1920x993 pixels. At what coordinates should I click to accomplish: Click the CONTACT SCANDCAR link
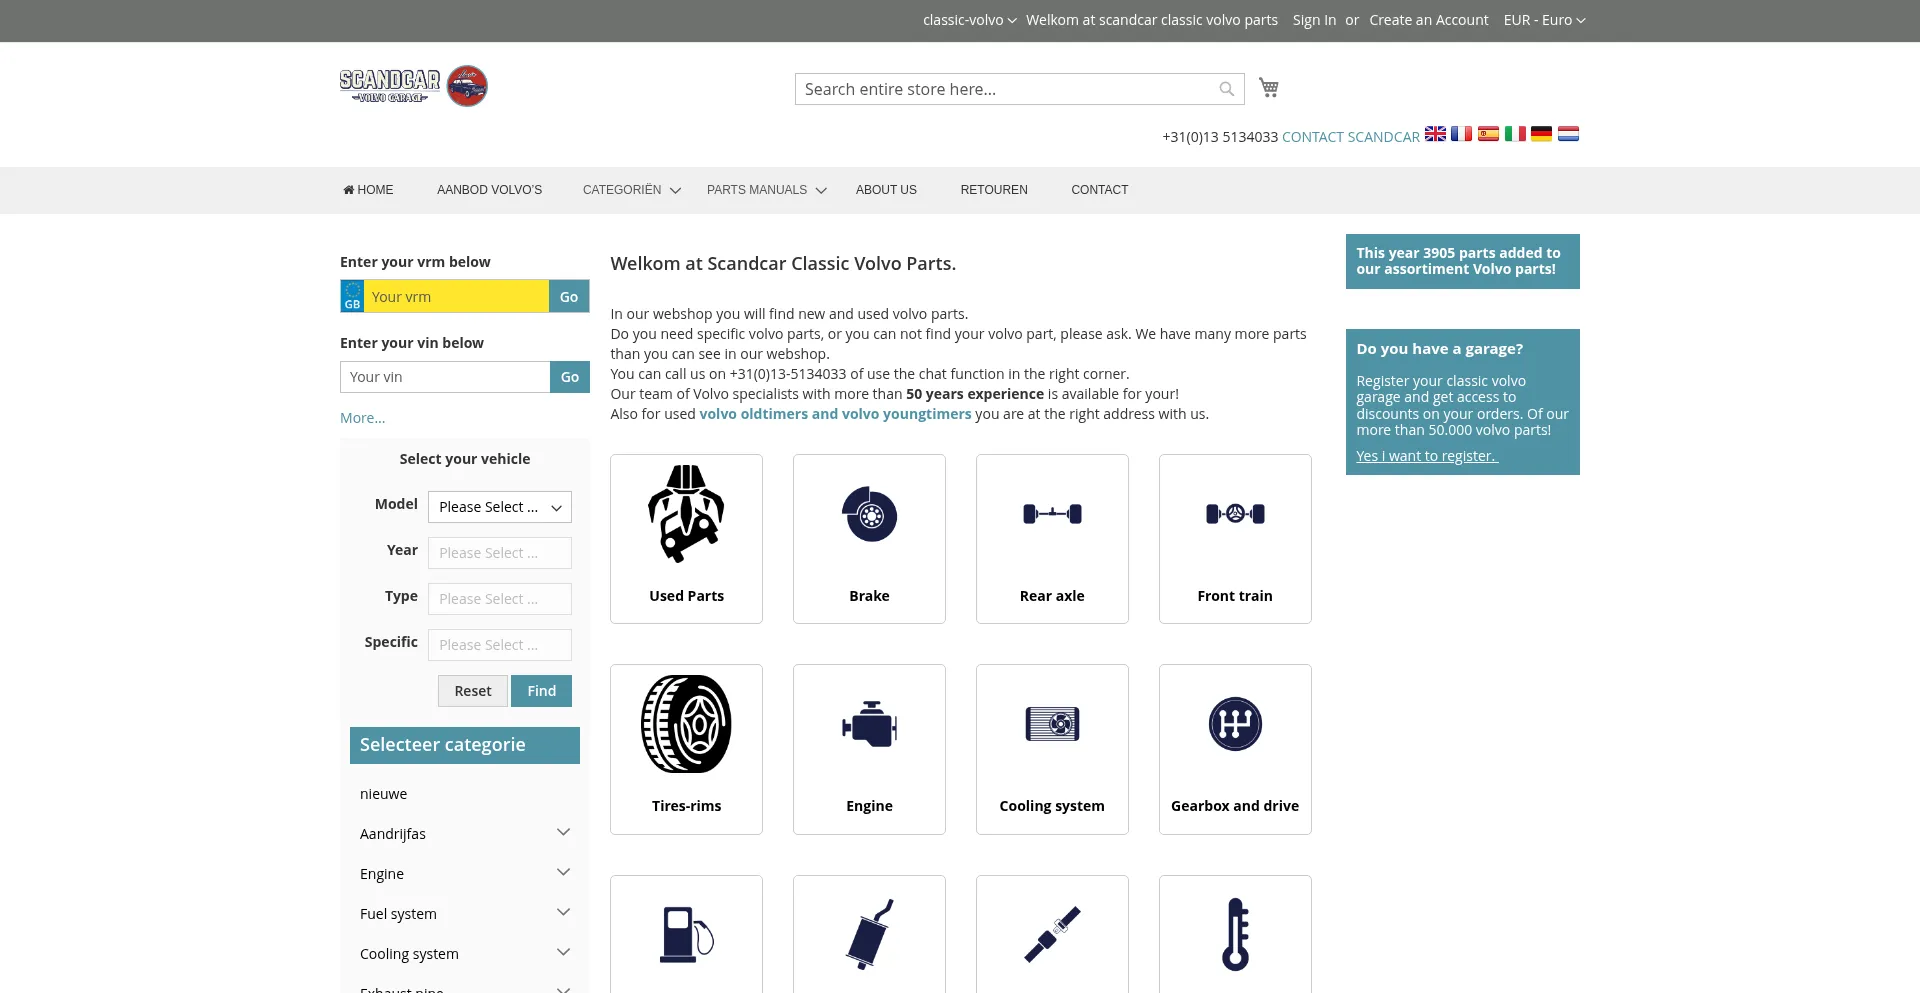click(1350, 137)
